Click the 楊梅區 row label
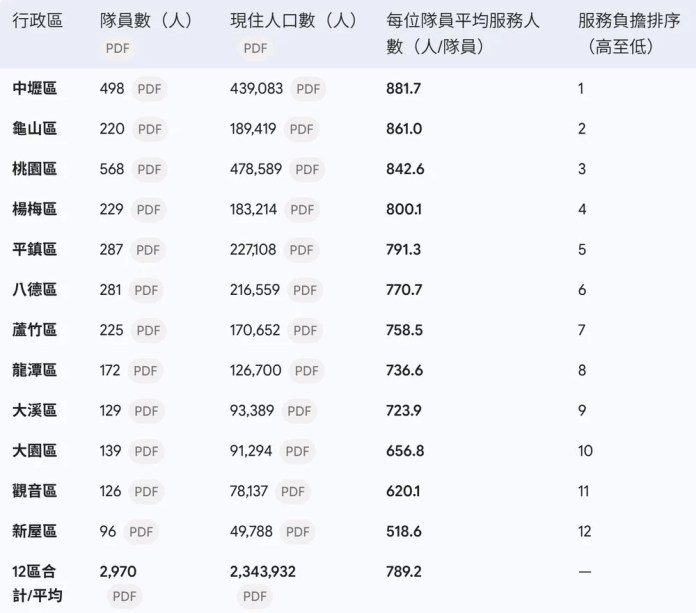 (x=35, y=209)
